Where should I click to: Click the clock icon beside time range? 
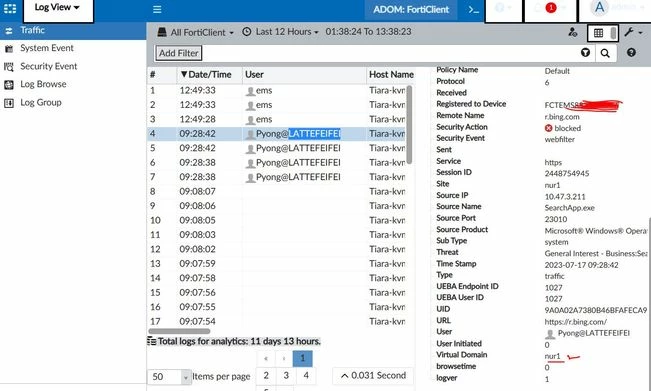coord(247,32)
